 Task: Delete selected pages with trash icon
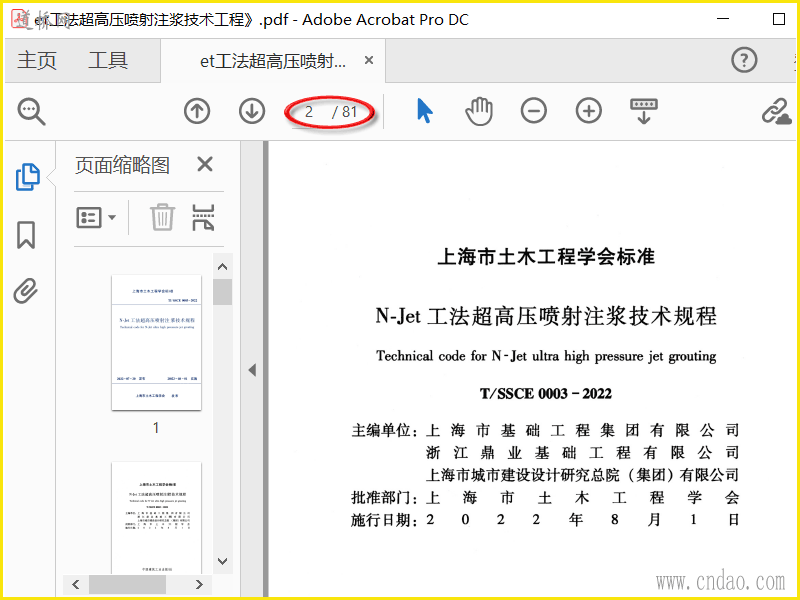point(162,217)
